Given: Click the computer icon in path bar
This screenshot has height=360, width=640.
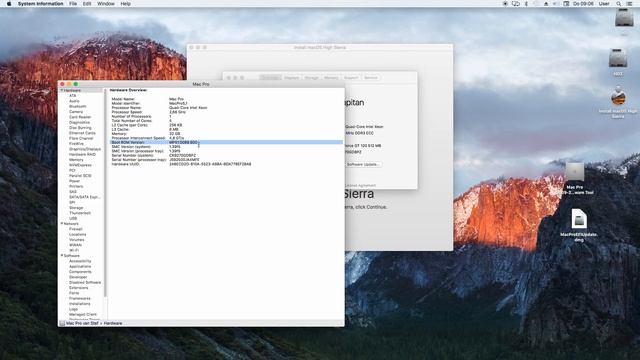Looking at the screenshot, I should tap(62, 323).
